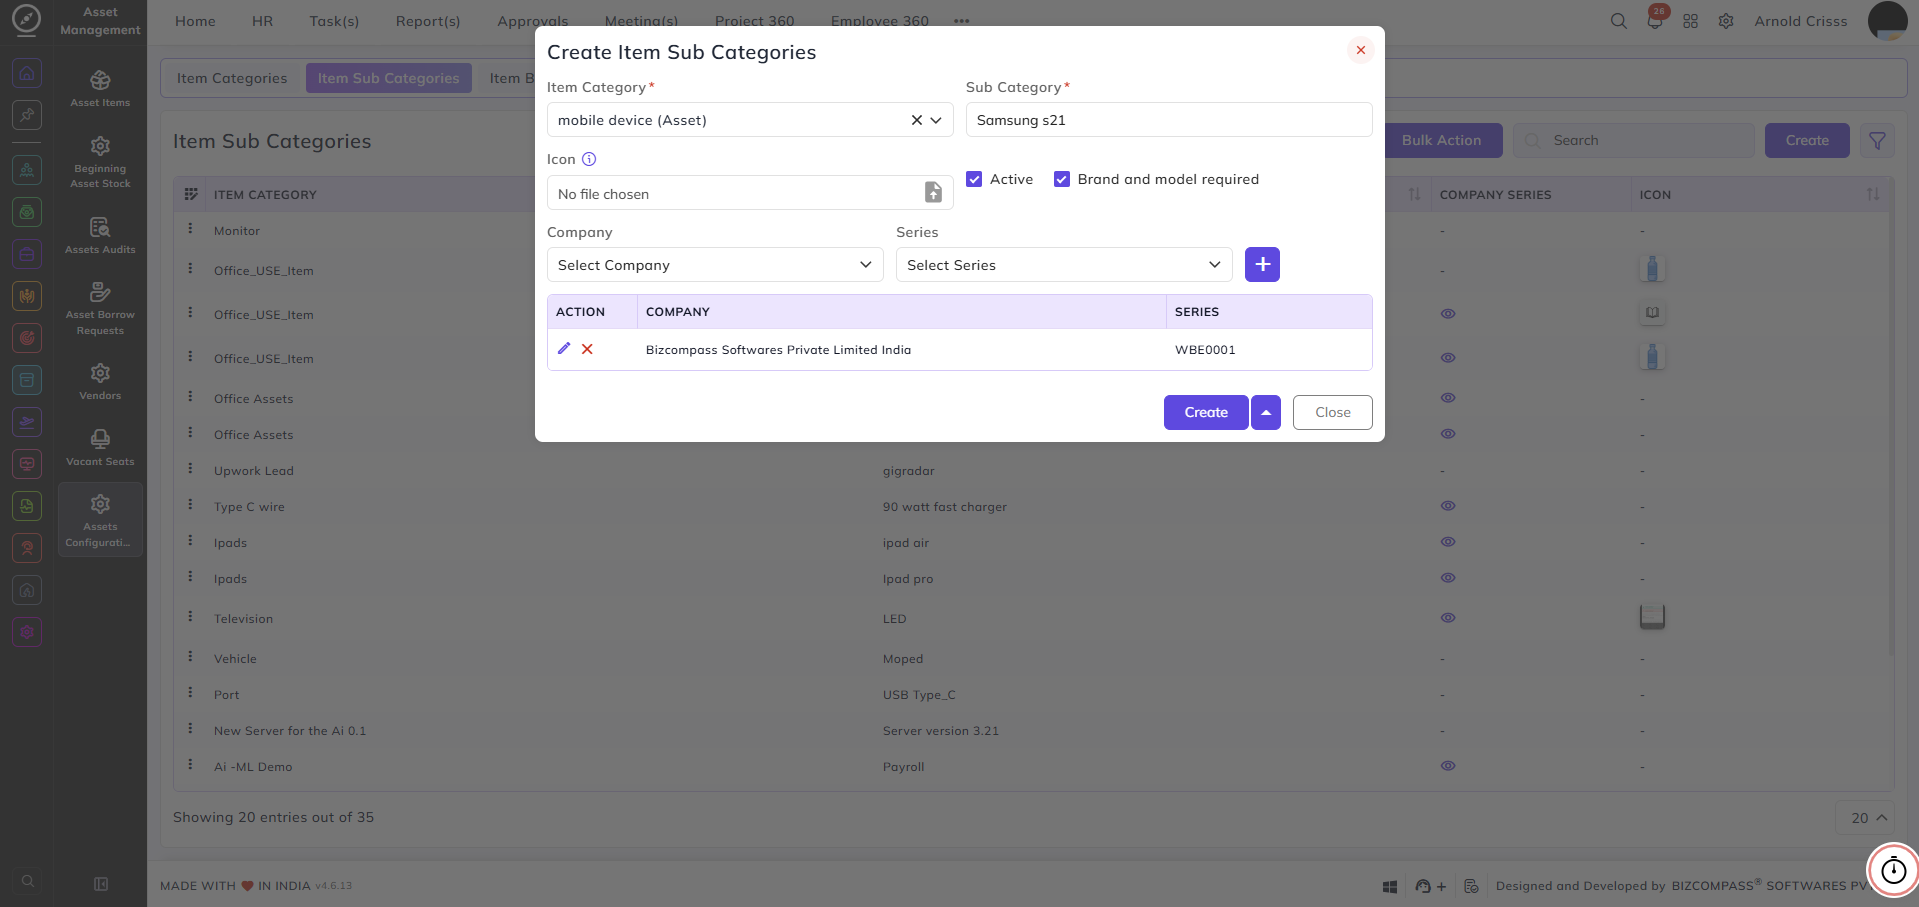Click the file upload icon in Icon field
1919x907 pixels.
point(933,192)
